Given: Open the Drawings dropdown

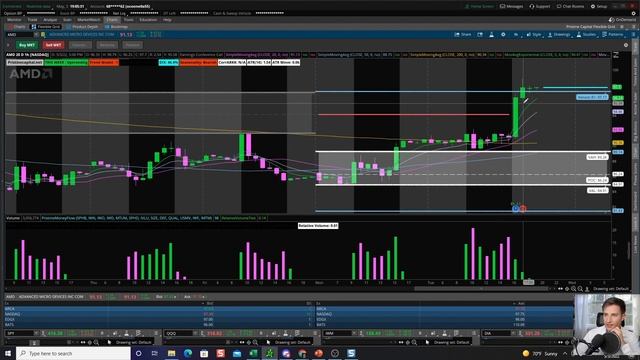Looking at the screenshot, I should 559,35.
